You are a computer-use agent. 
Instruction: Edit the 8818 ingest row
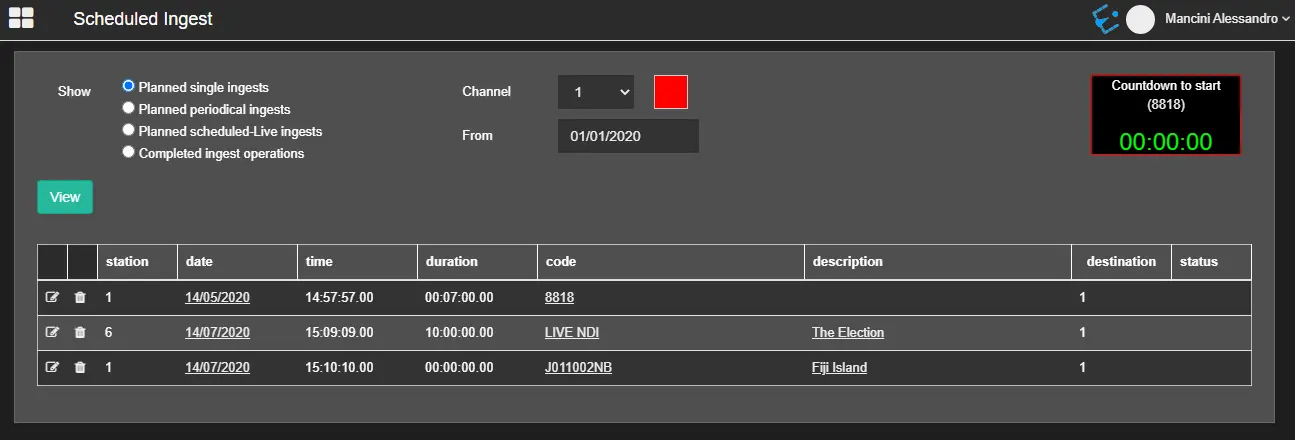click(x=52, y=297)
